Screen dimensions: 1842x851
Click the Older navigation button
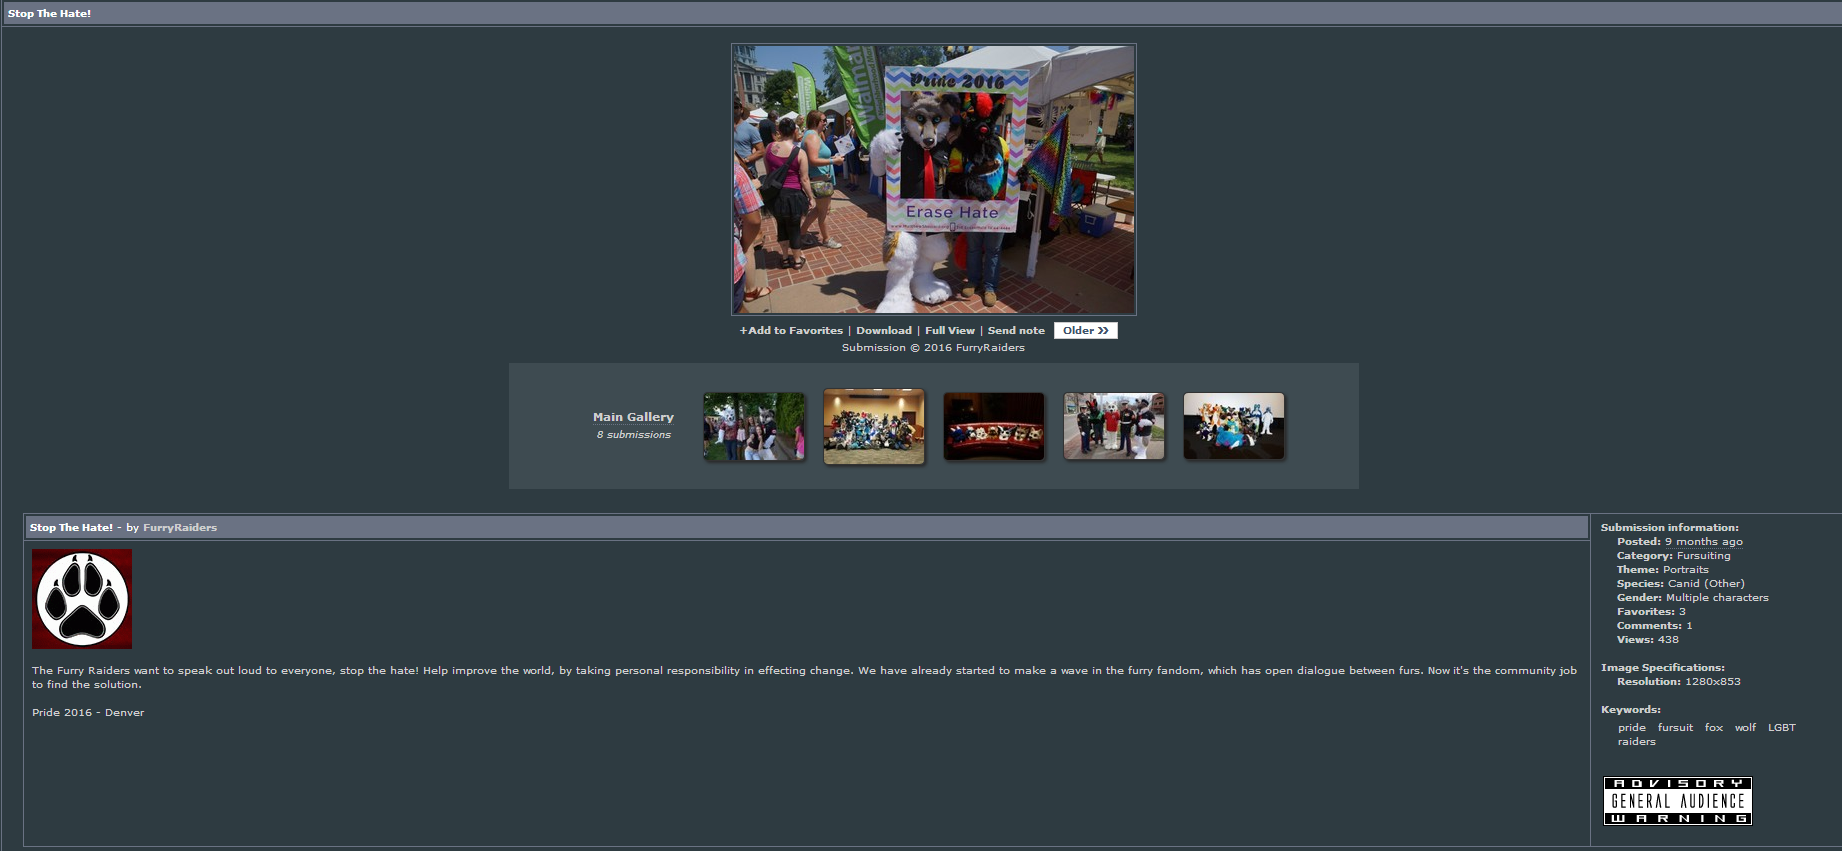1086,331
